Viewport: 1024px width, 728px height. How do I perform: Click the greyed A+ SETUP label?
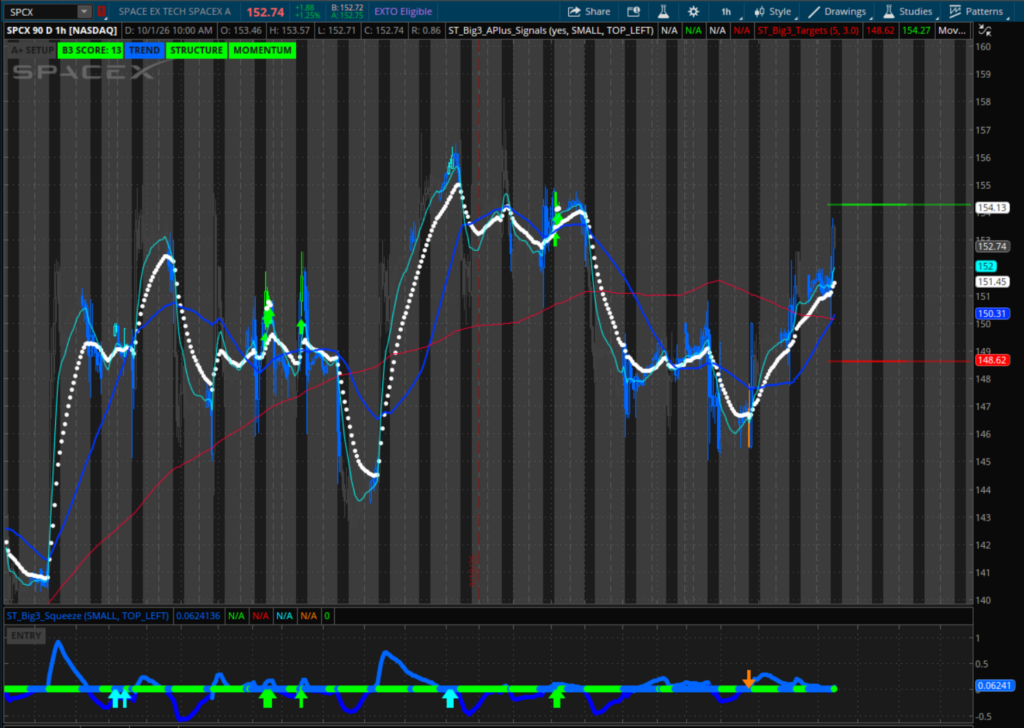click(x=32, y=50)
